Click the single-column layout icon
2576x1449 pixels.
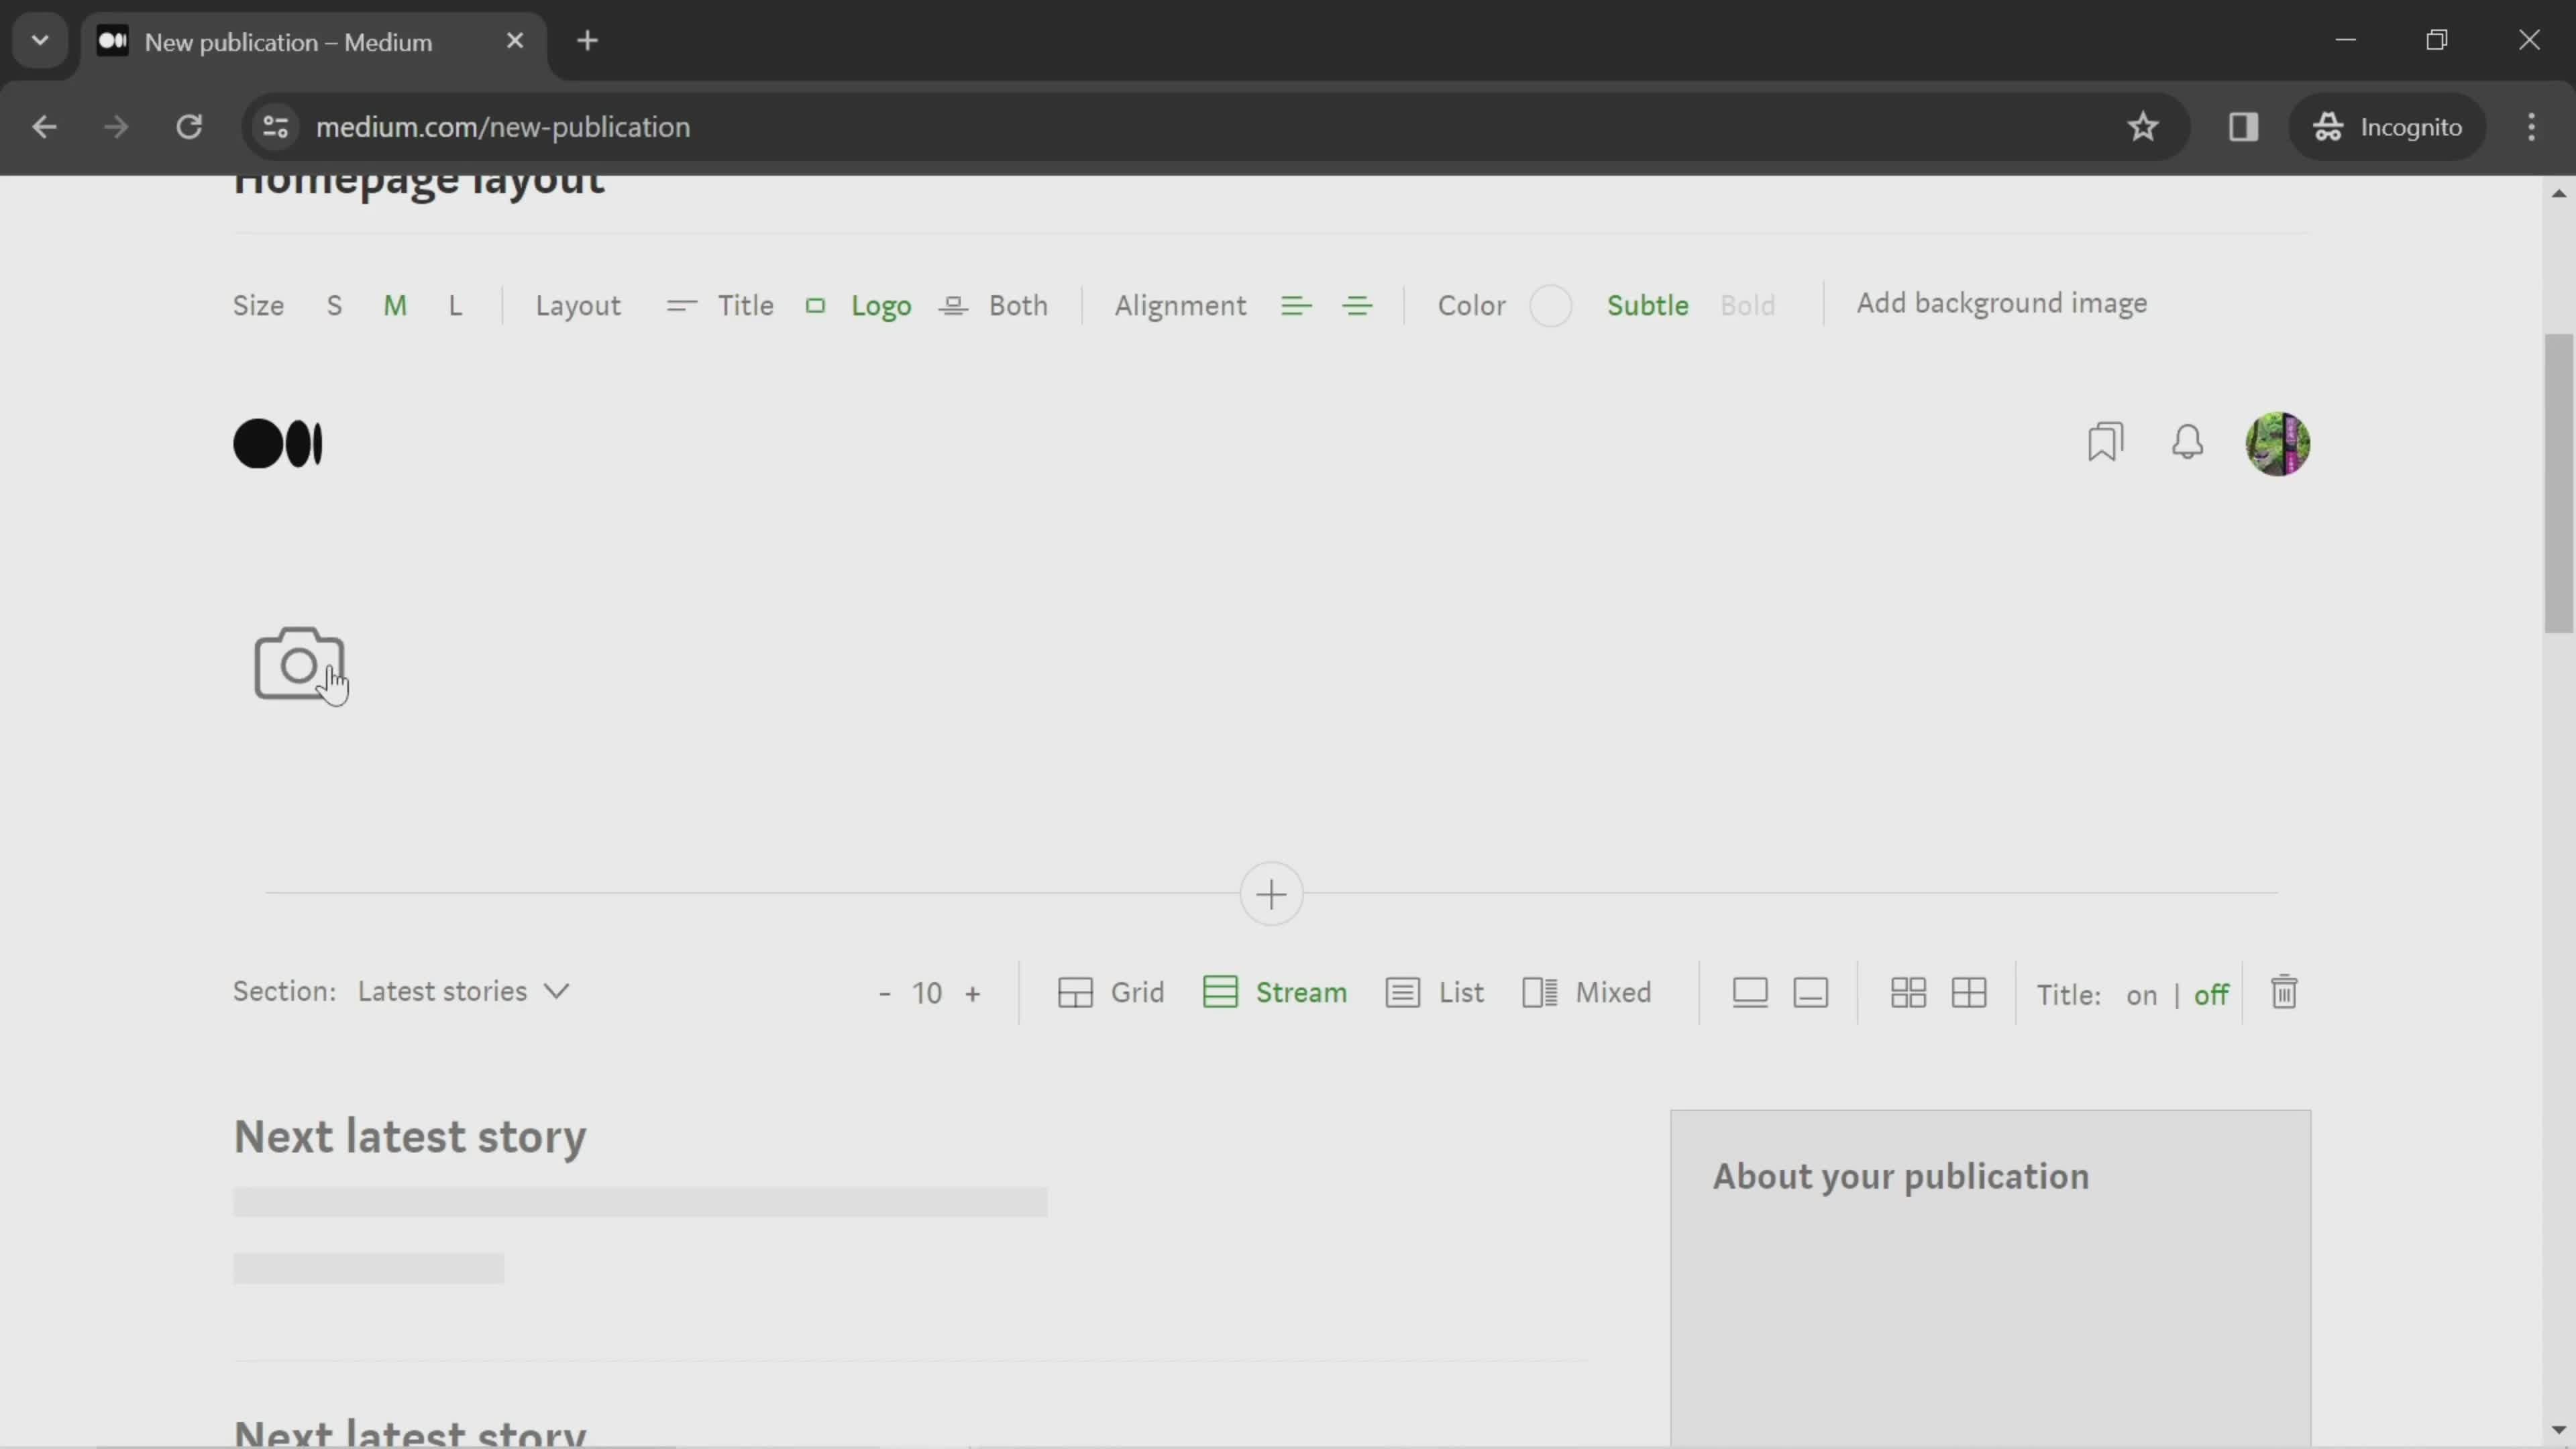click(1748, 993)
